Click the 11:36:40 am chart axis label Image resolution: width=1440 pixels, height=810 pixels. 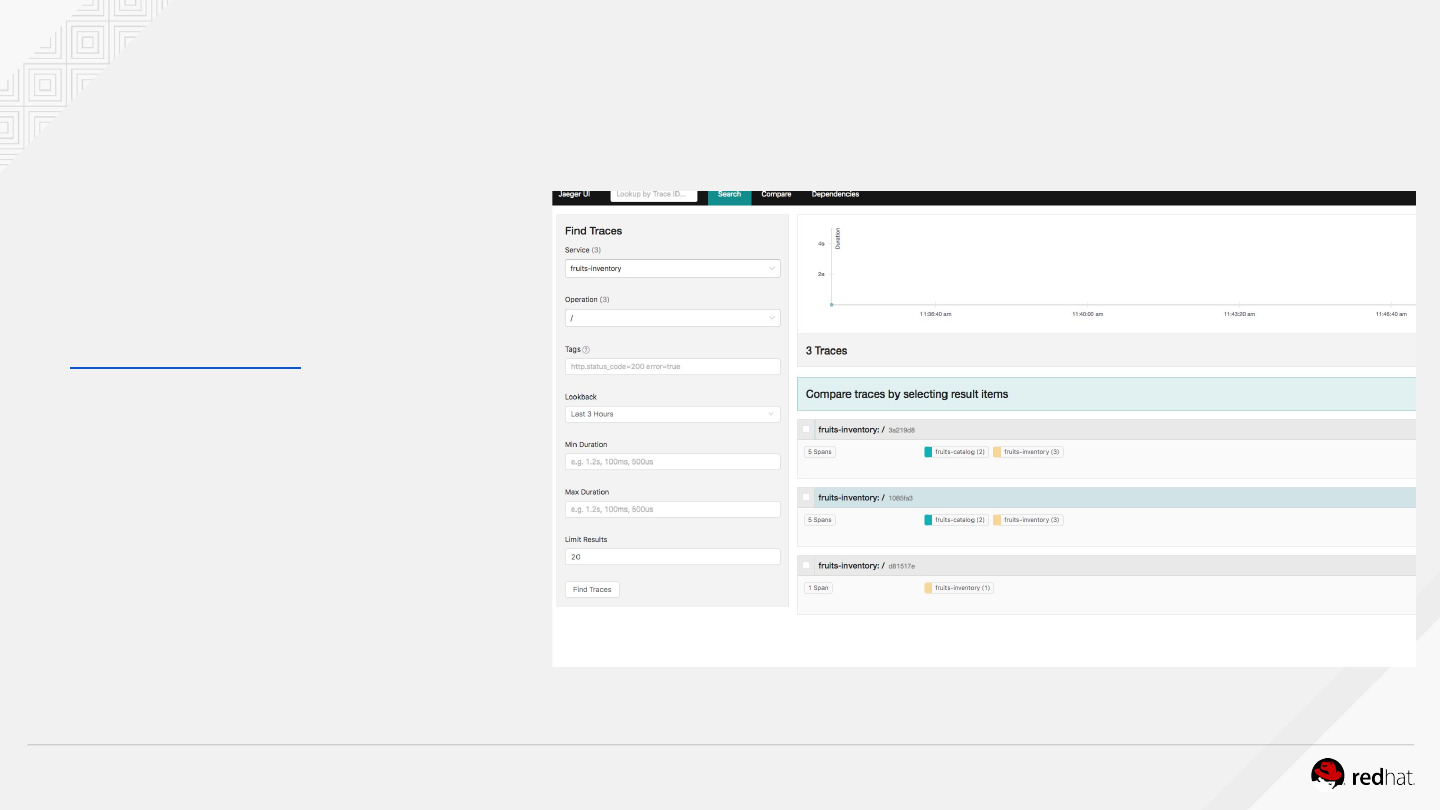[935, 314]
